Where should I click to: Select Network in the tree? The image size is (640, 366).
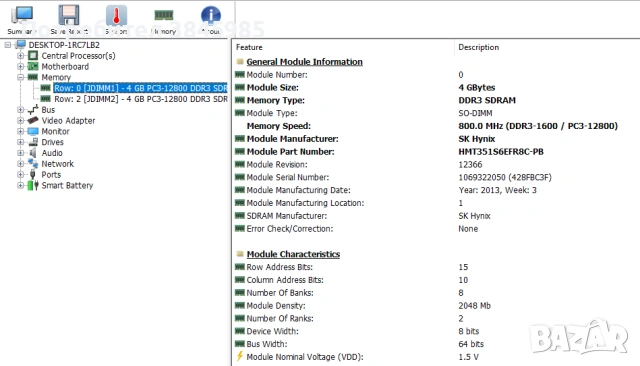pos(58,164)
